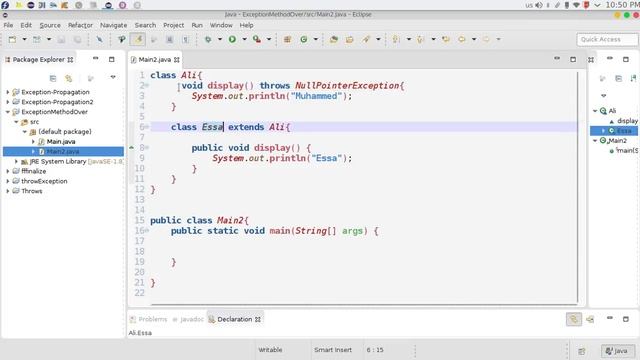This screenshot has width=640, height=360.
Task: Collapse the ExceptionMethodOver project
Action: click(8, 112)
